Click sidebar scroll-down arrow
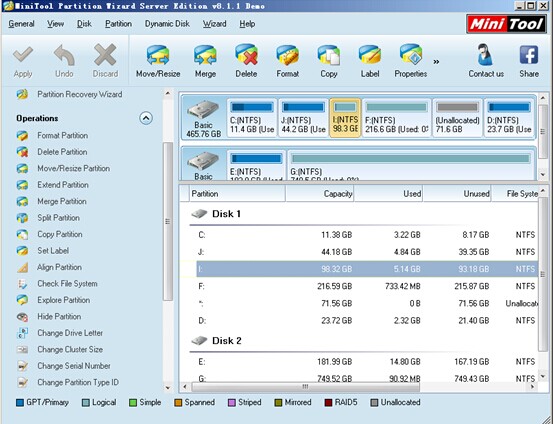 tap(168, 388)
